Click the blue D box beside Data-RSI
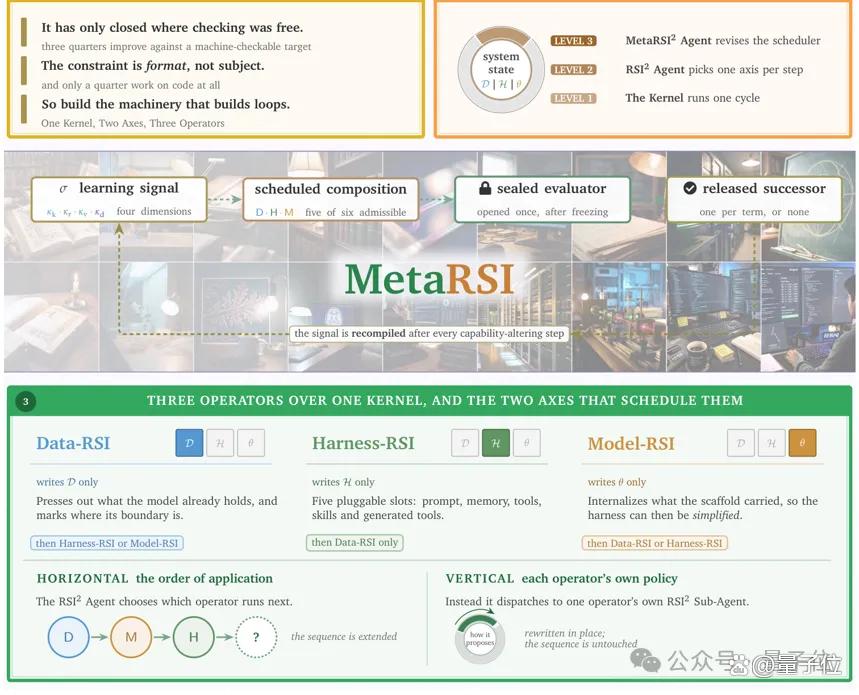This screenshot has height=695, width=859. coord(189,443)
